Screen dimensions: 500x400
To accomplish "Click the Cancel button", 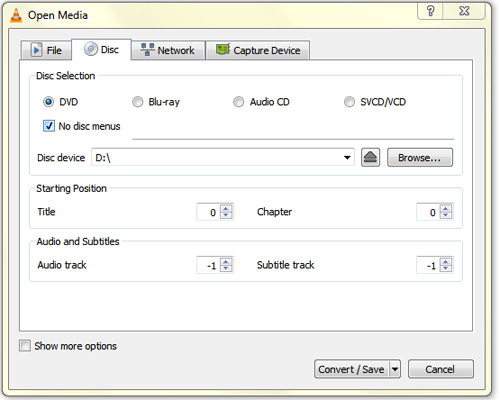I will 440,369.
